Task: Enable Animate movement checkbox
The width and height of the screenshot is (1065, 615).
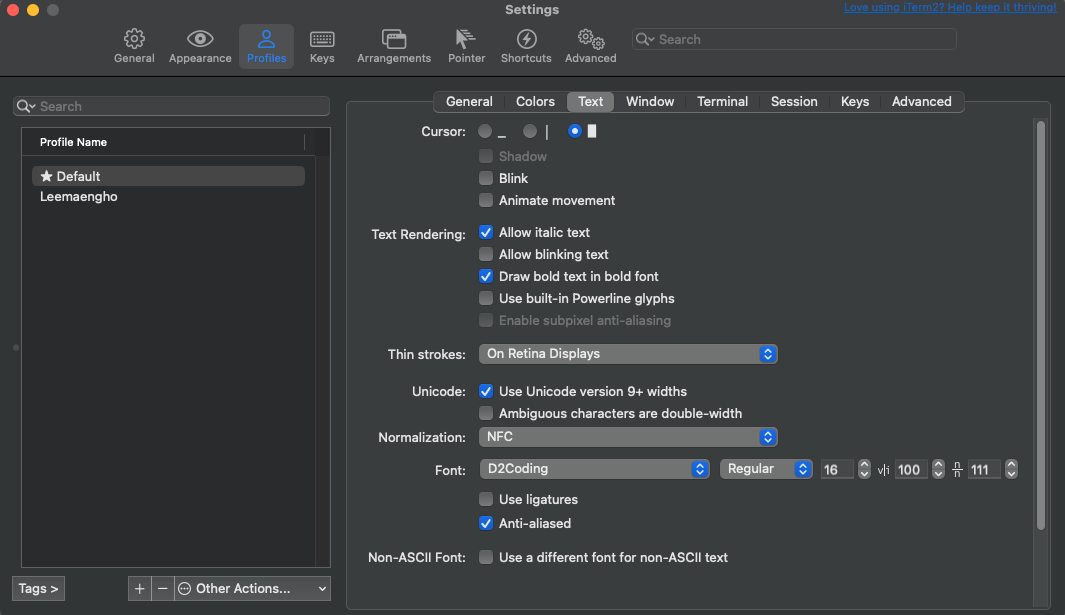Action: 486,200
